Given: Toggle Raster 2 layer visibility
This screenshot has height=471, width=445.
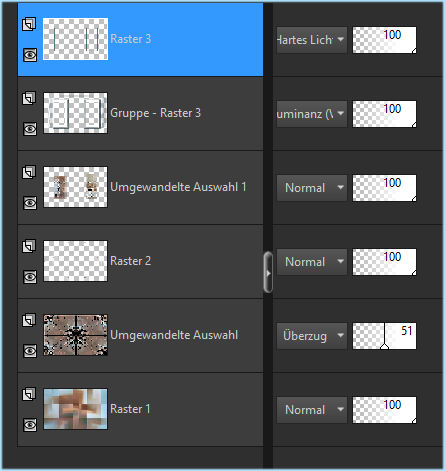Looking at the screenshot, I should pyautogui.click(x=30, y=277).
